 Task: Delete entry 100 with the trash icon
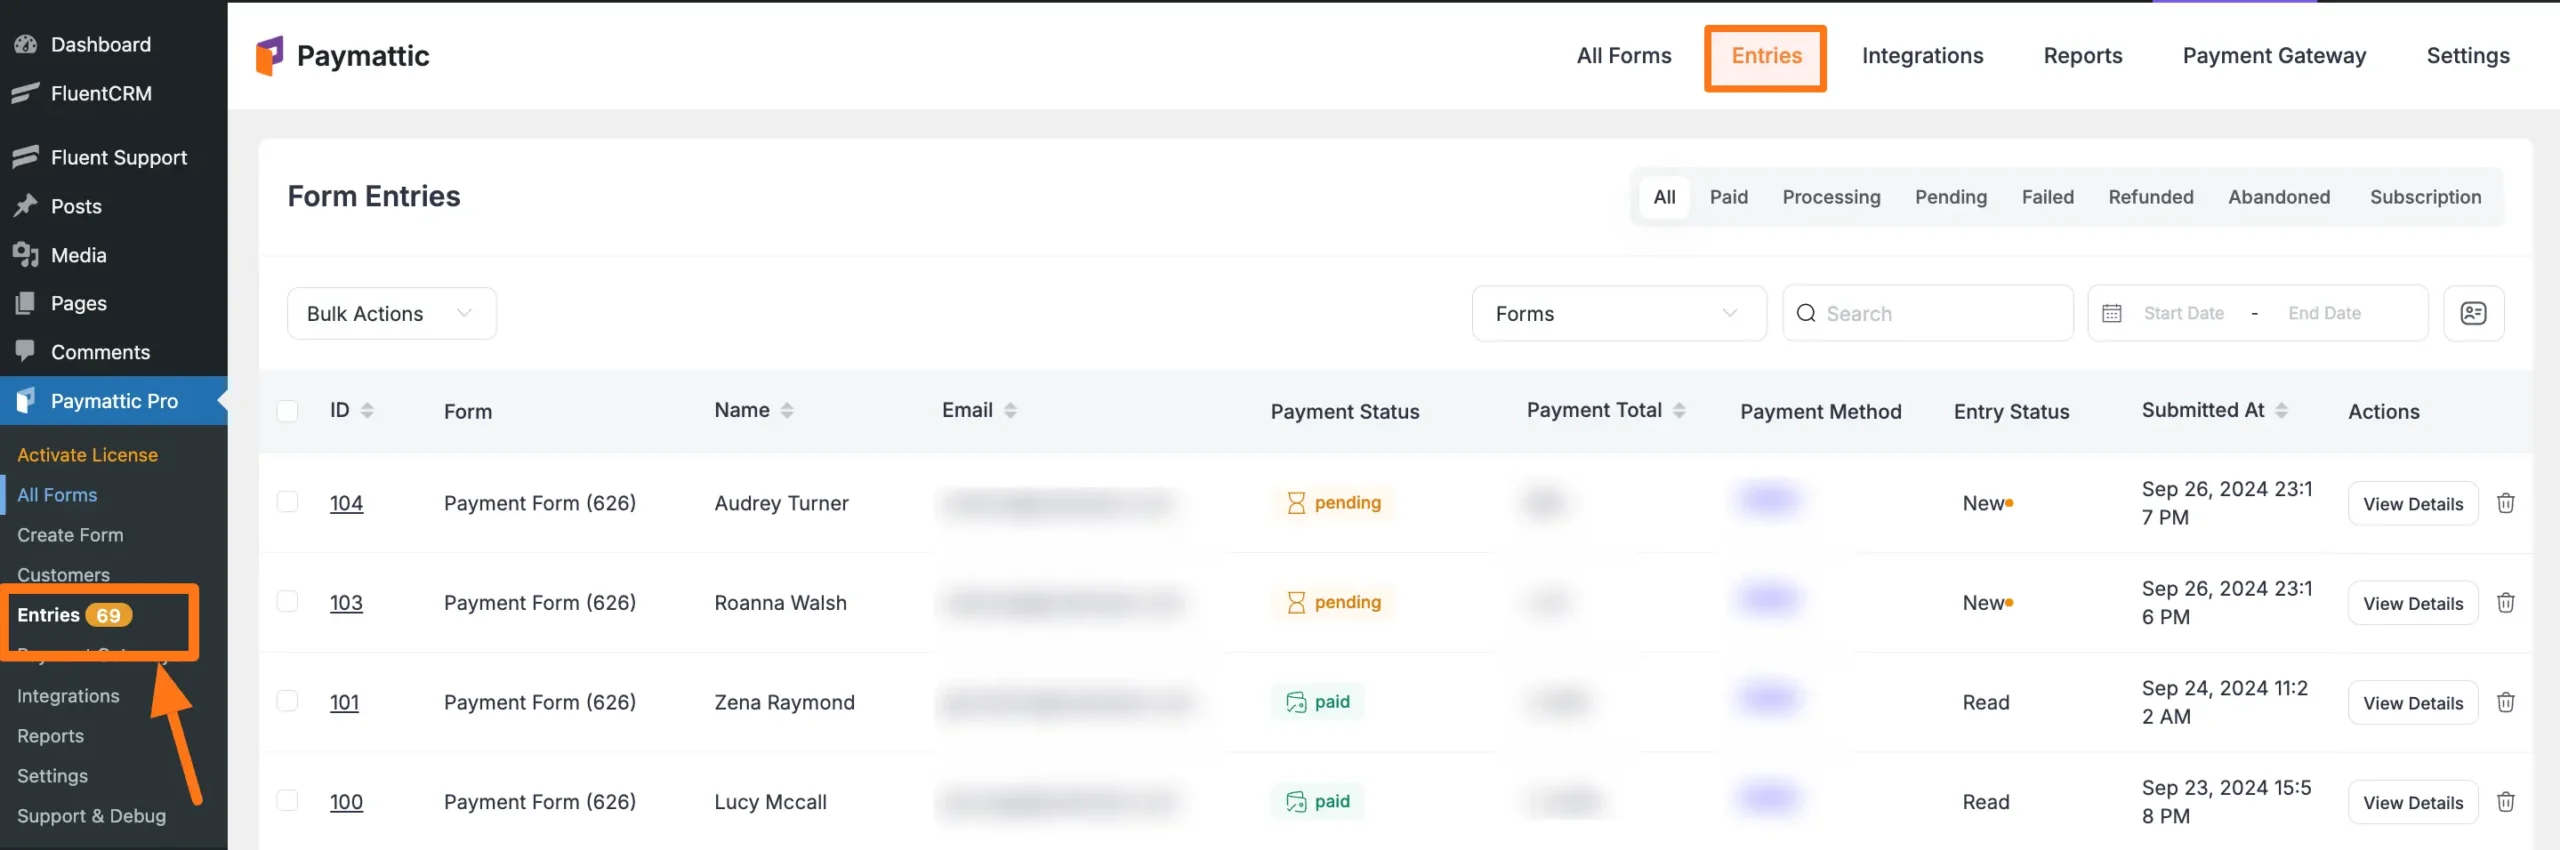[2506, 802]
